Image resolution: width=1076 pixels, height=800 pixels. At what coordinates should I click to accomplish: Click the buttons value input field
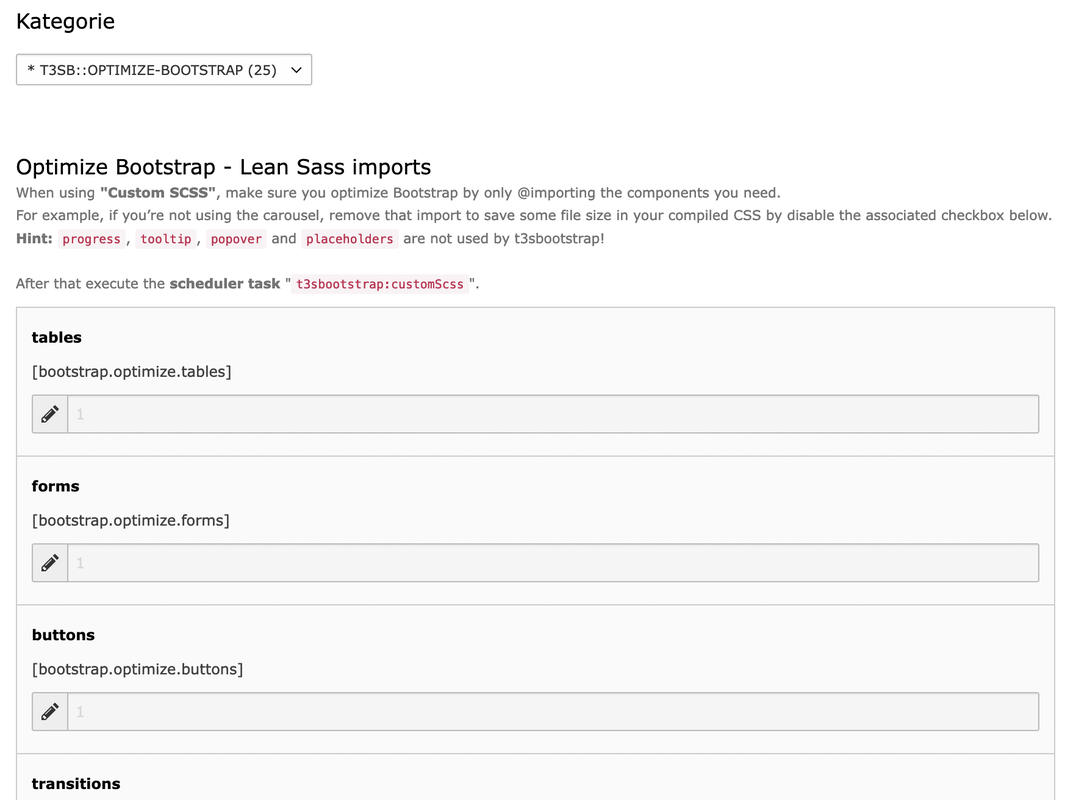[x=553, y=712]
